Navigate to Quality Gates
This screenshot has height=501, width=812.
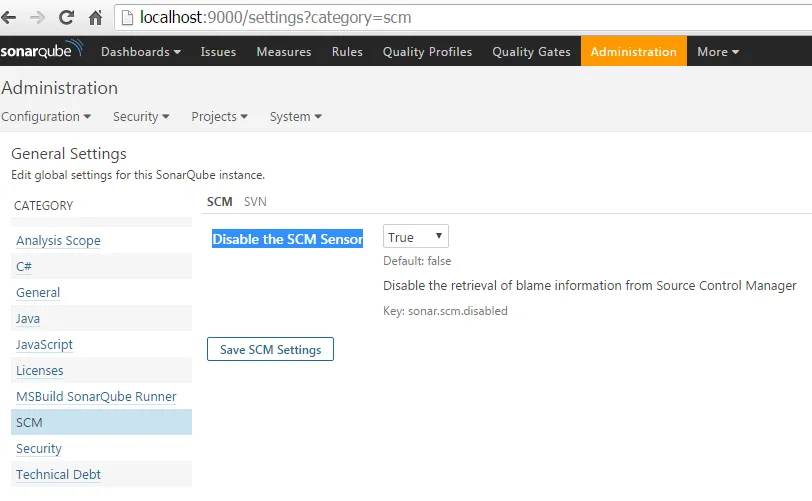[x=531, y=52]
